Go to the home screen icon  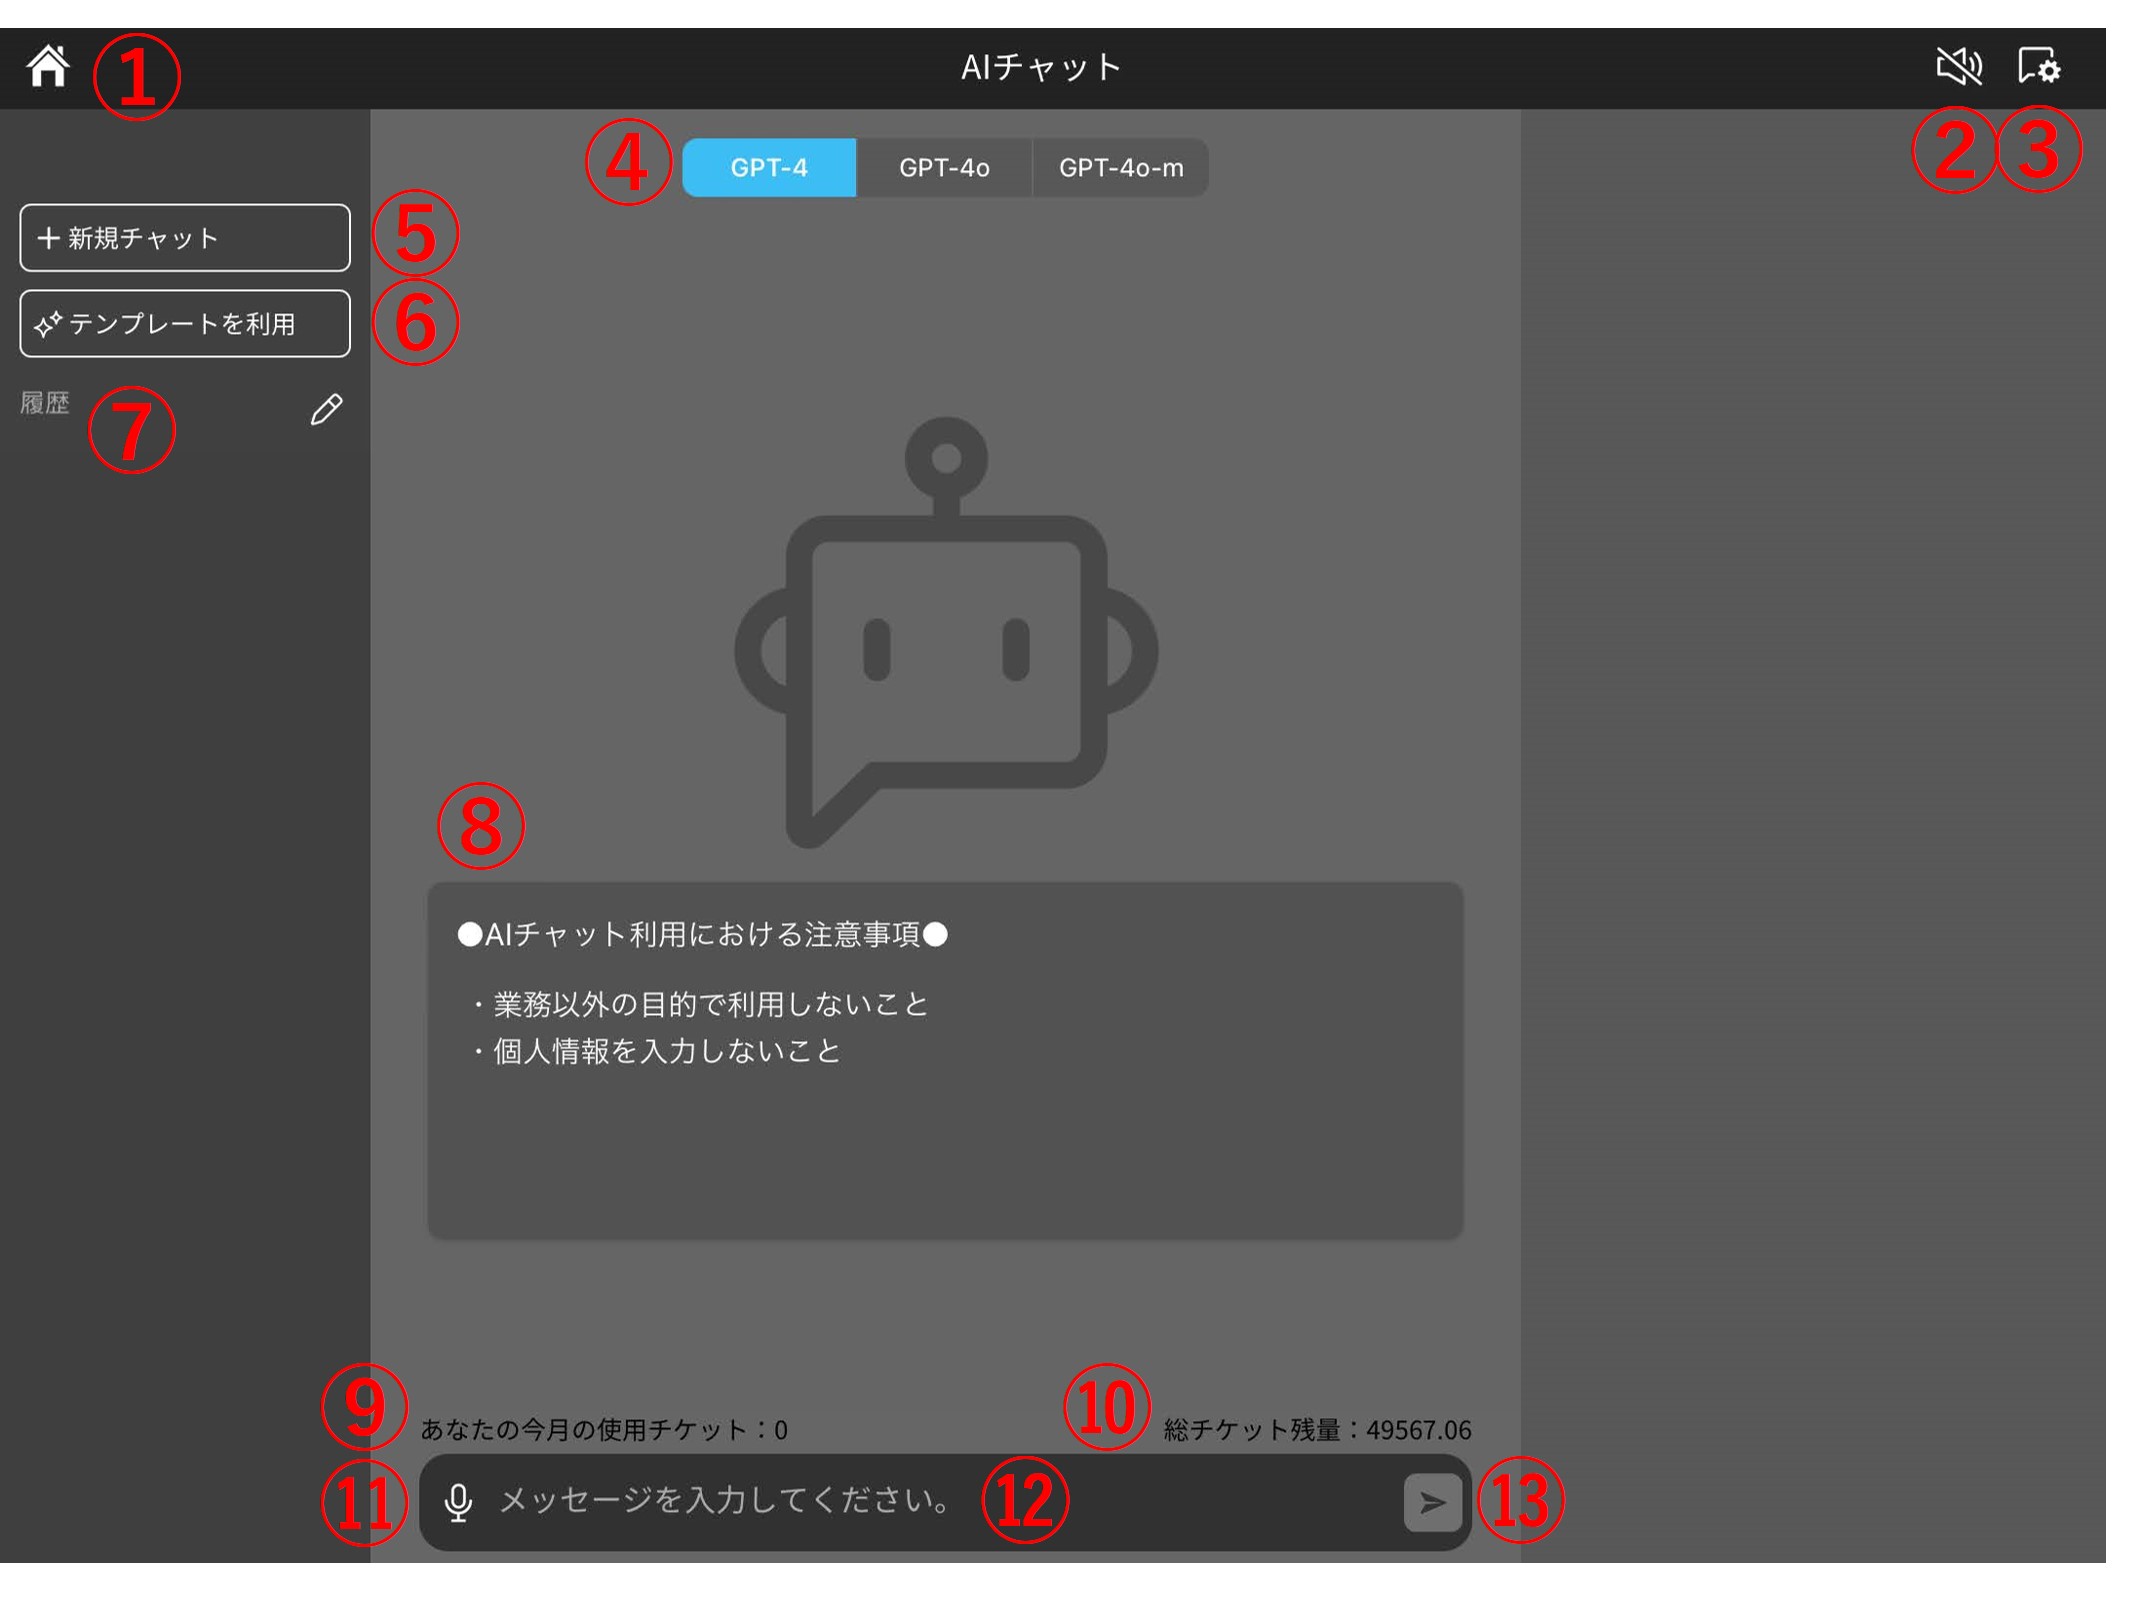click(48, 67)
